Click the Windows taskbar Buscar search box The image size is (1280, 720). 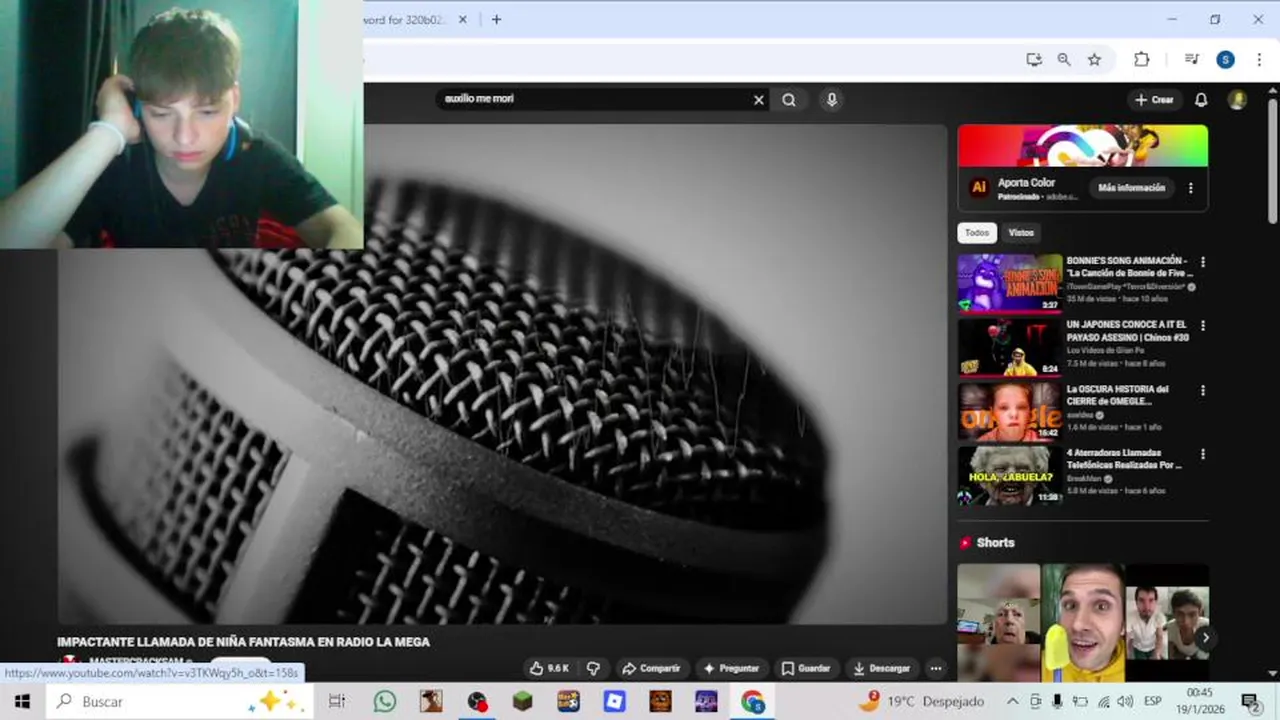pyautogui.click(x=180, y=702)
